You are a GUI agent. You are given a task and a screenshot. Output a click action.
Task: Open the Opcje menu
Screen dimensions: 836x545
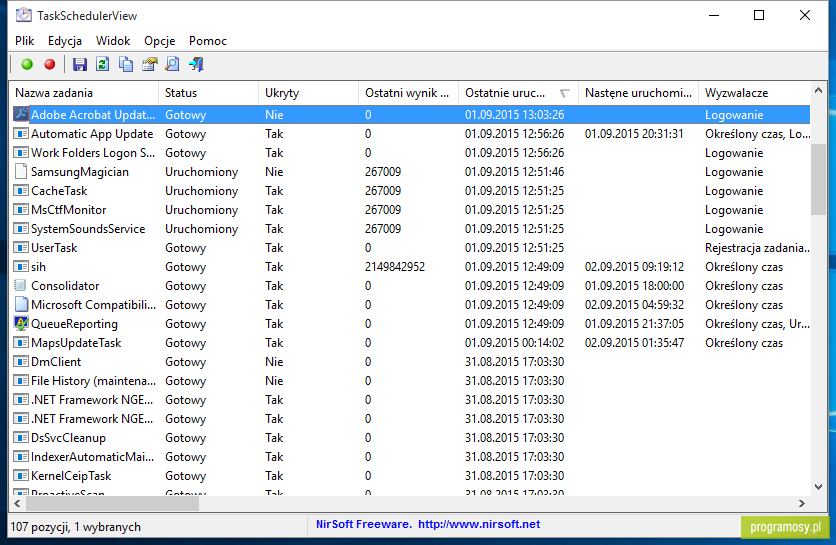159,41
